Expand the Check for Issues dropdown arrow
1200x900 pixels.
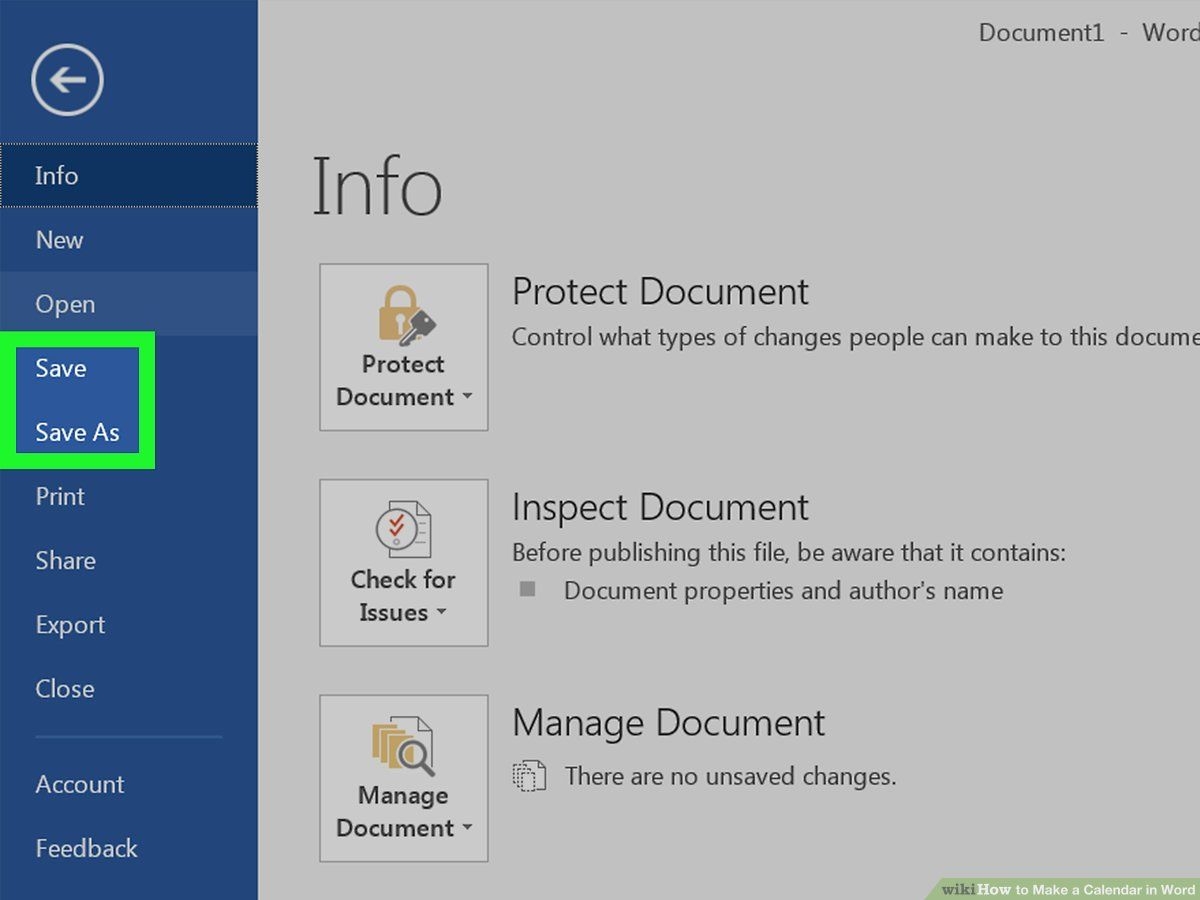pos(440,612)
